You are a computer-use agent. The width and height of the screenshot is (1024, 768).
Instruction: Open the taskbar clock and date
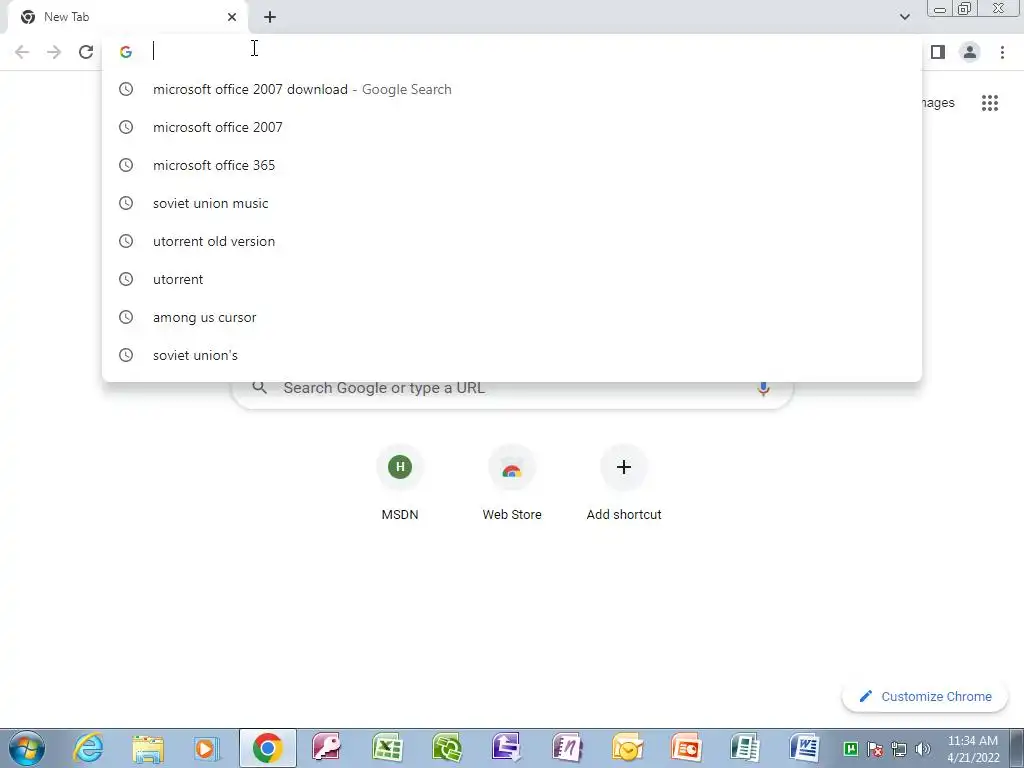pyautogui.click(x=973, y=749)
